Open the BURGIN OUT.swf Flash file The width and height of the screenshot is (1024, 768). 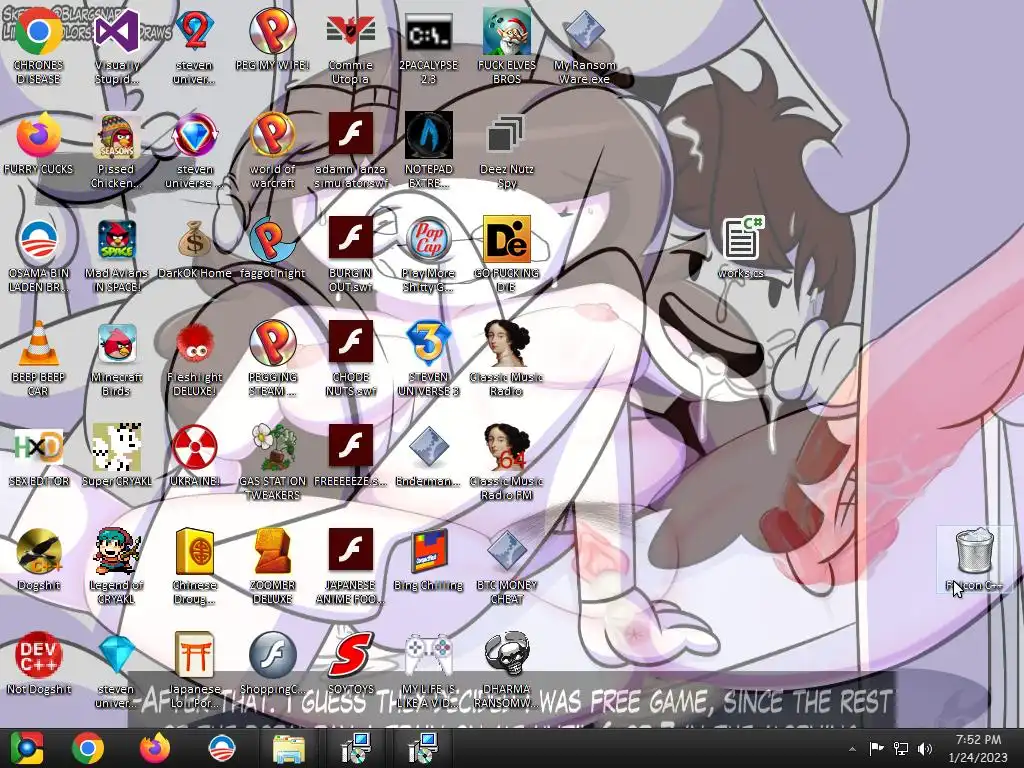[x=350, y=255]
